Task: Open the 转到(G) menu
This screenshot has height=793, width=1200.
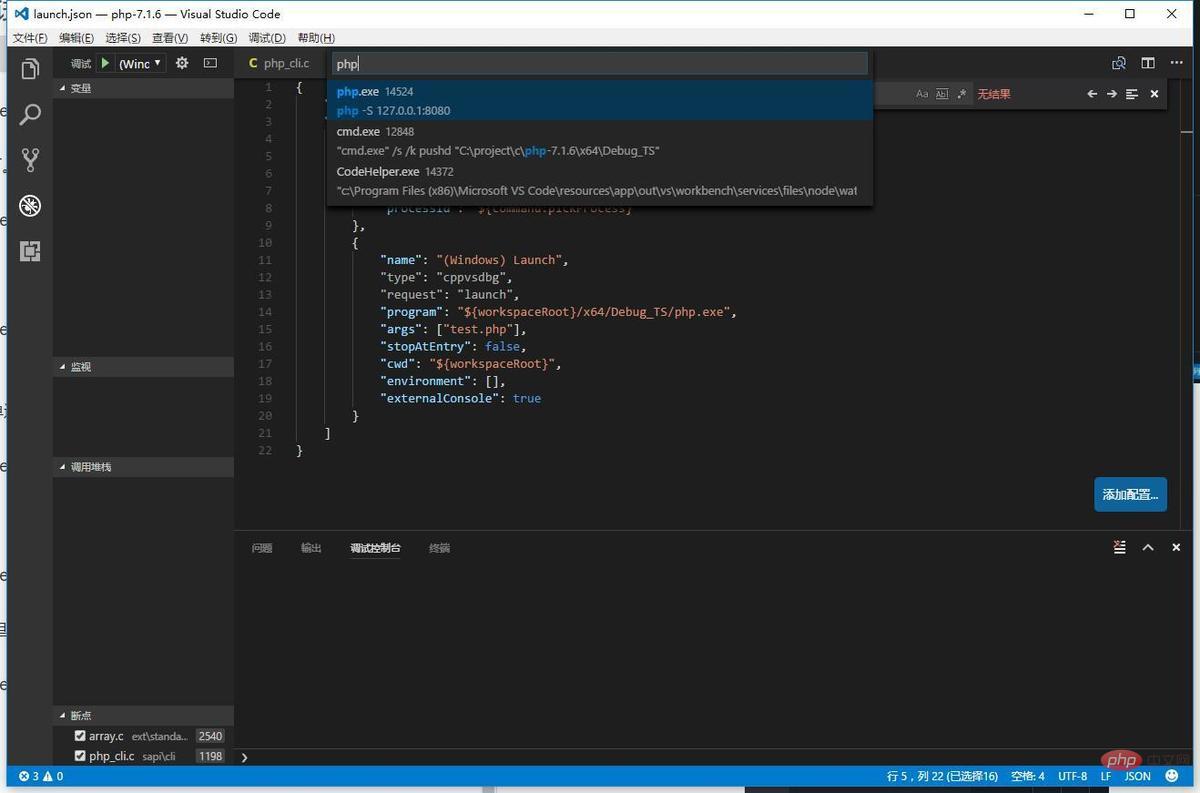Action: click(218, 38)
